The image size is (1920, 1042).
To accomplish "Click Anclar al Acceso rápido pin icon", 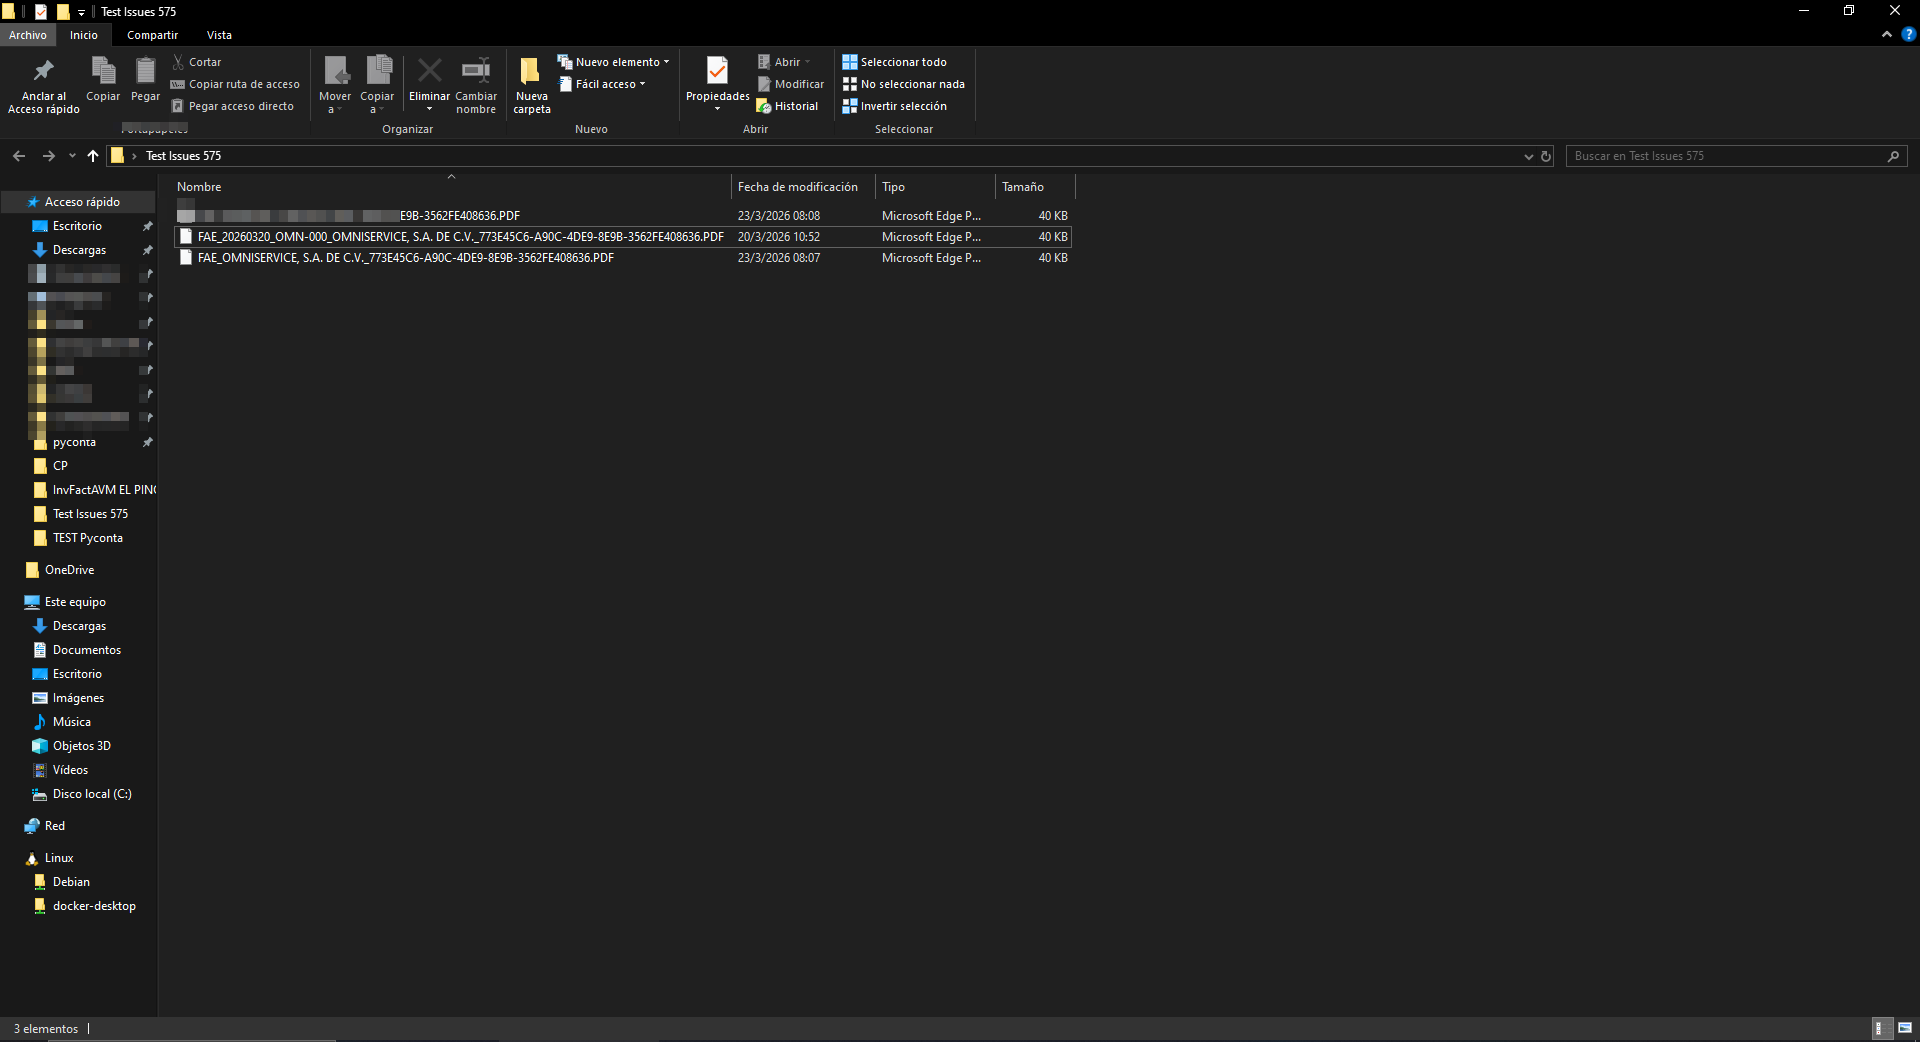I will tap(43, 71).
